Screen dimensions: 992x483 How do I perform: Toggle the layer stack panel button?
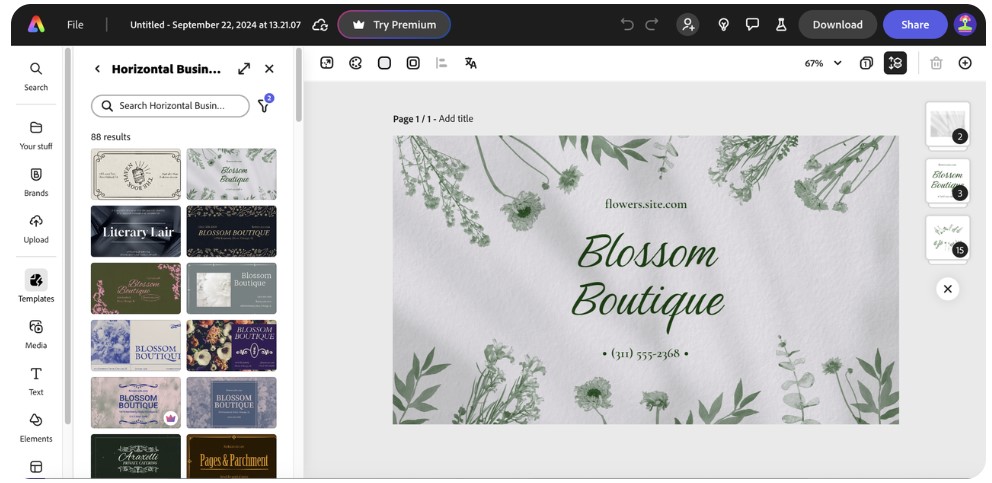[x=895, y=63]
